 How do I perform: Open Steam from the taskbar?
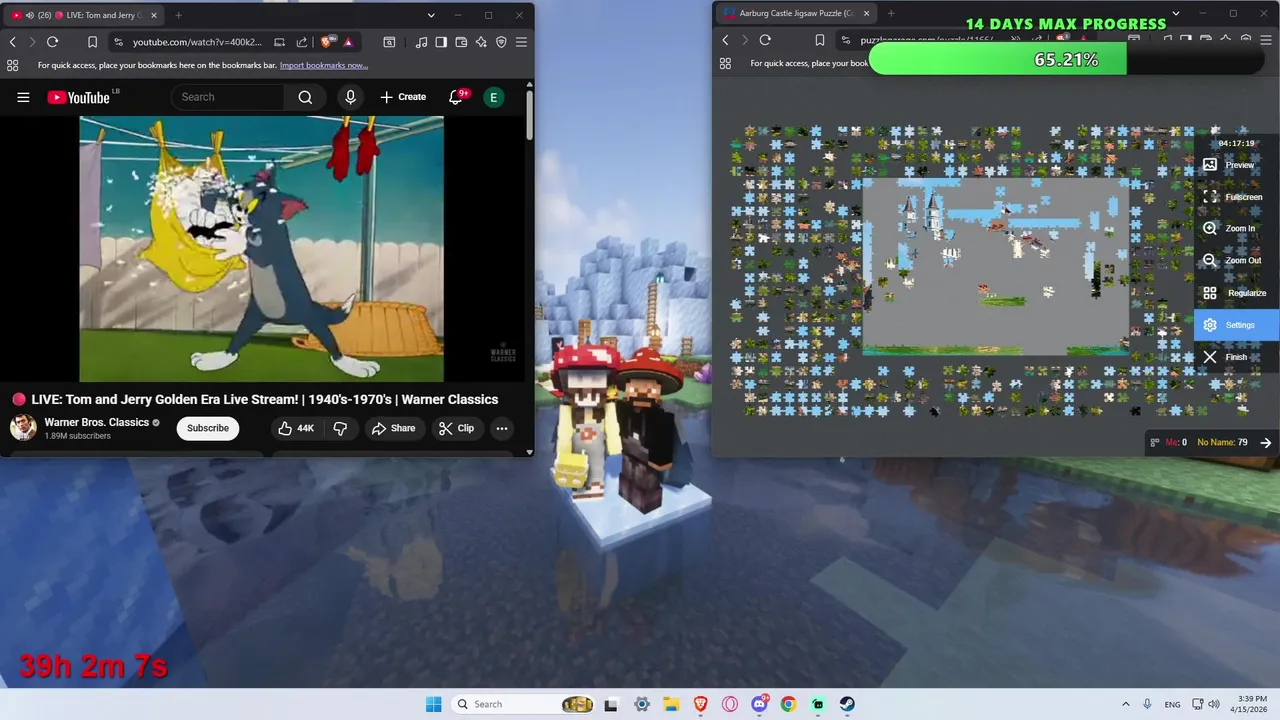pyautogui.click(x=847, y=704)
